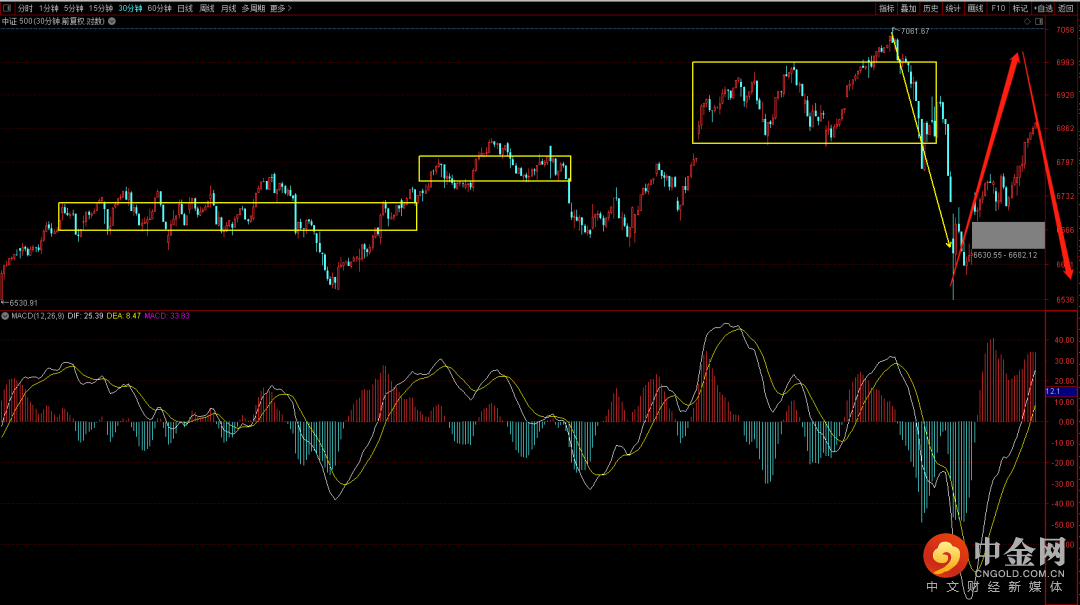The width and height of the screenshot is (1080, 605).
Task: Open the 画线 drawing tools
Action: 975,8
